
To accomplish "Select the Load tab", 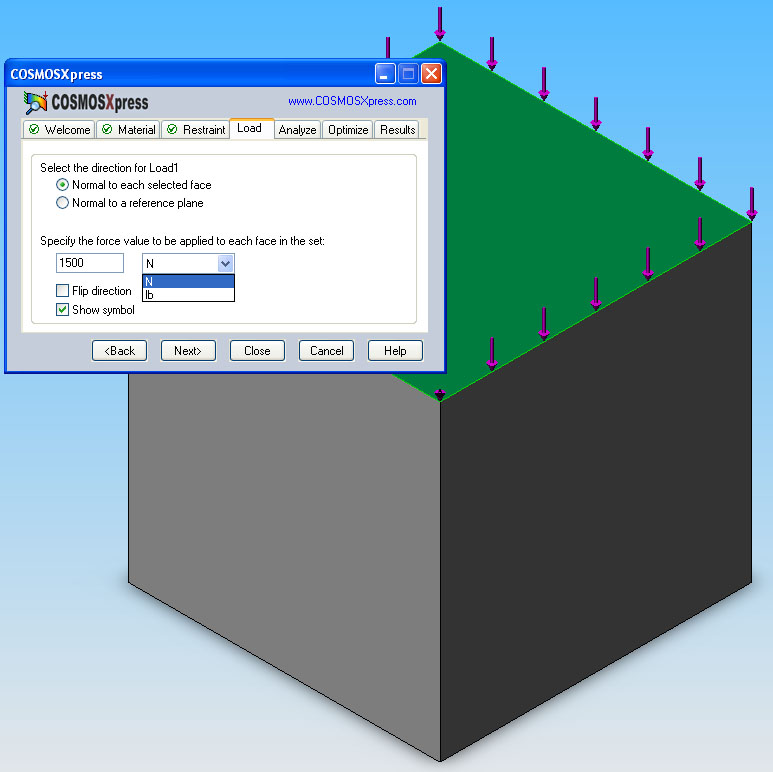I will 252,128.
